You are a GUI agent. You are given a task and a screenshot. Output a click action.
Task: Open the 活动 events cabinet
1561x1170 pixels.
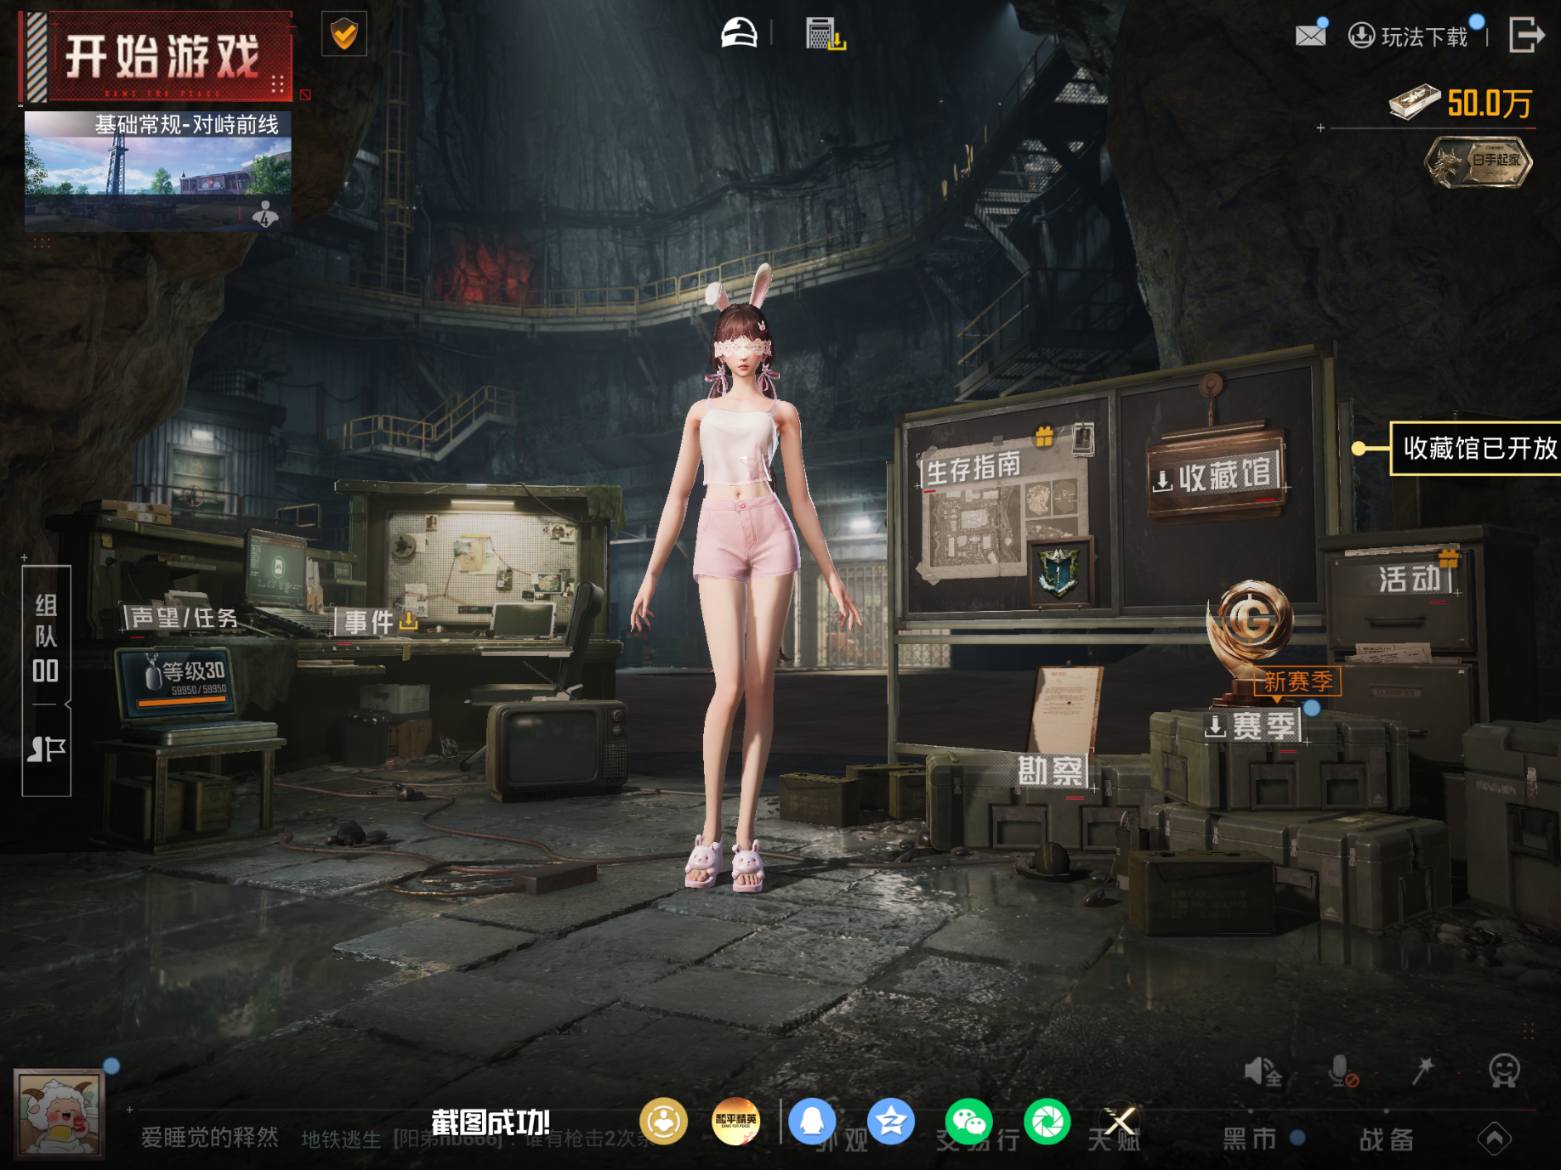tap(1410, 578)
